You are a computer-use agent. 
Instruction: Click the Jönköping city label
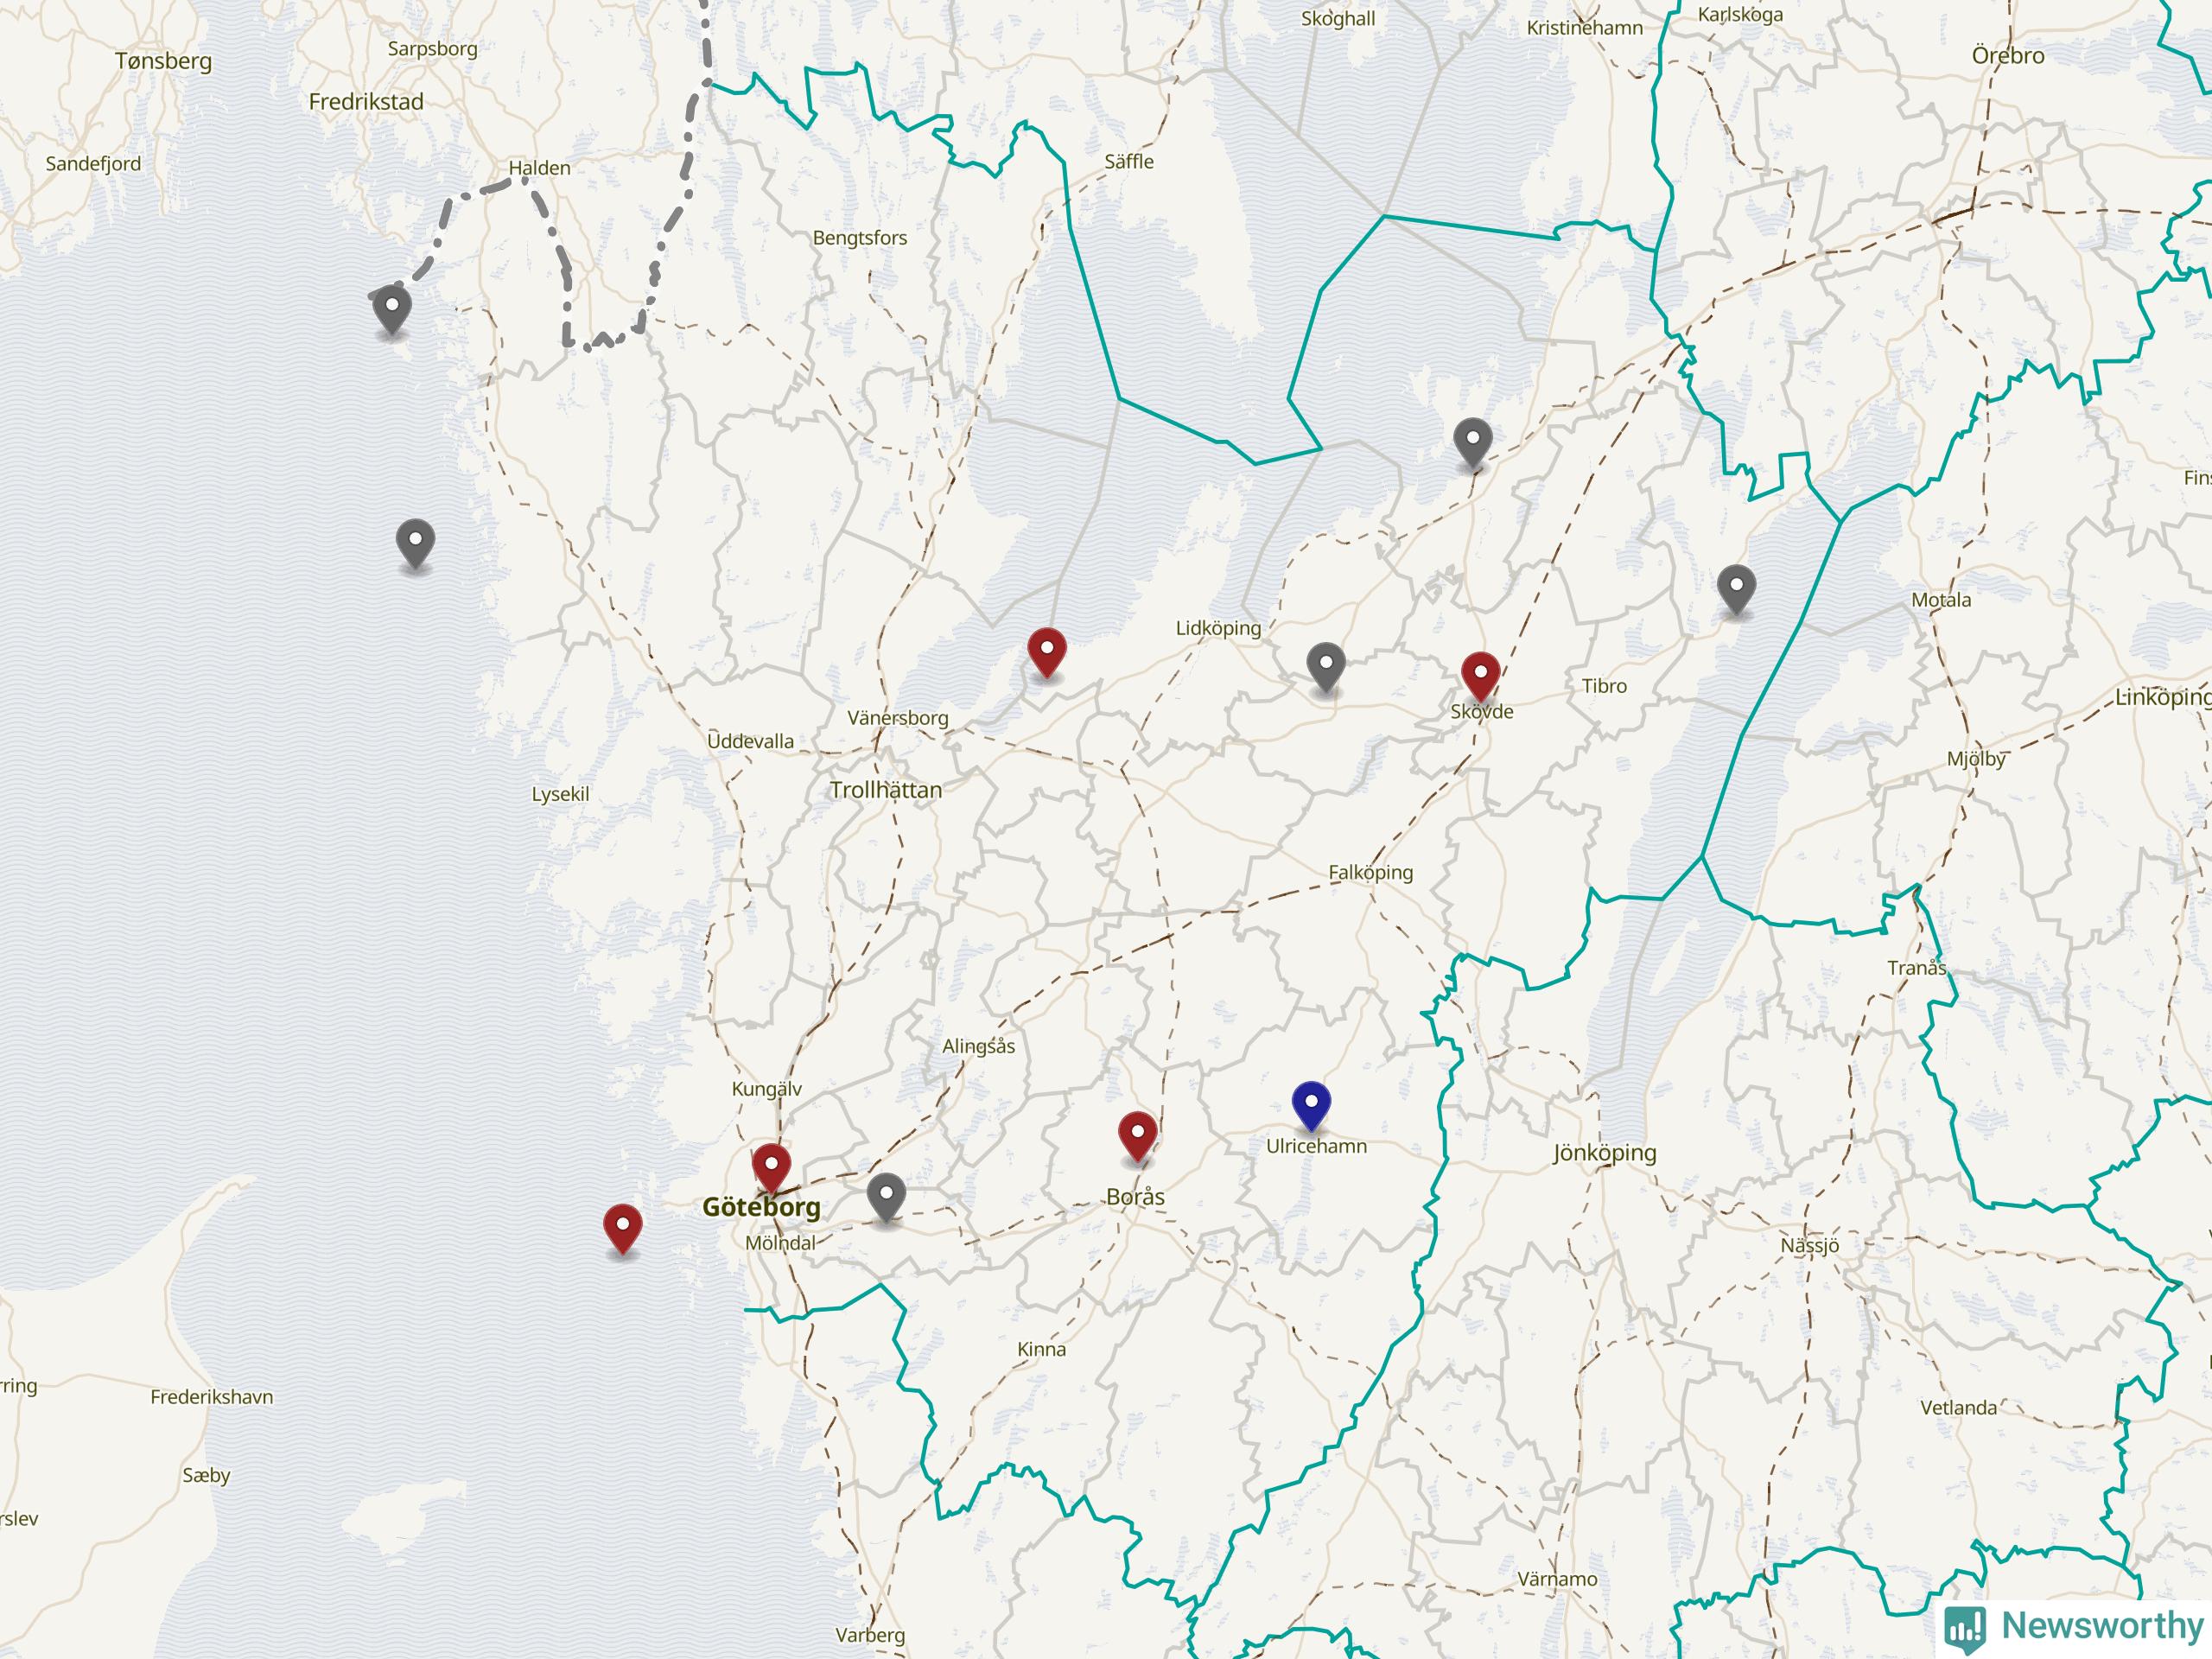[x=1604, y=1153]
